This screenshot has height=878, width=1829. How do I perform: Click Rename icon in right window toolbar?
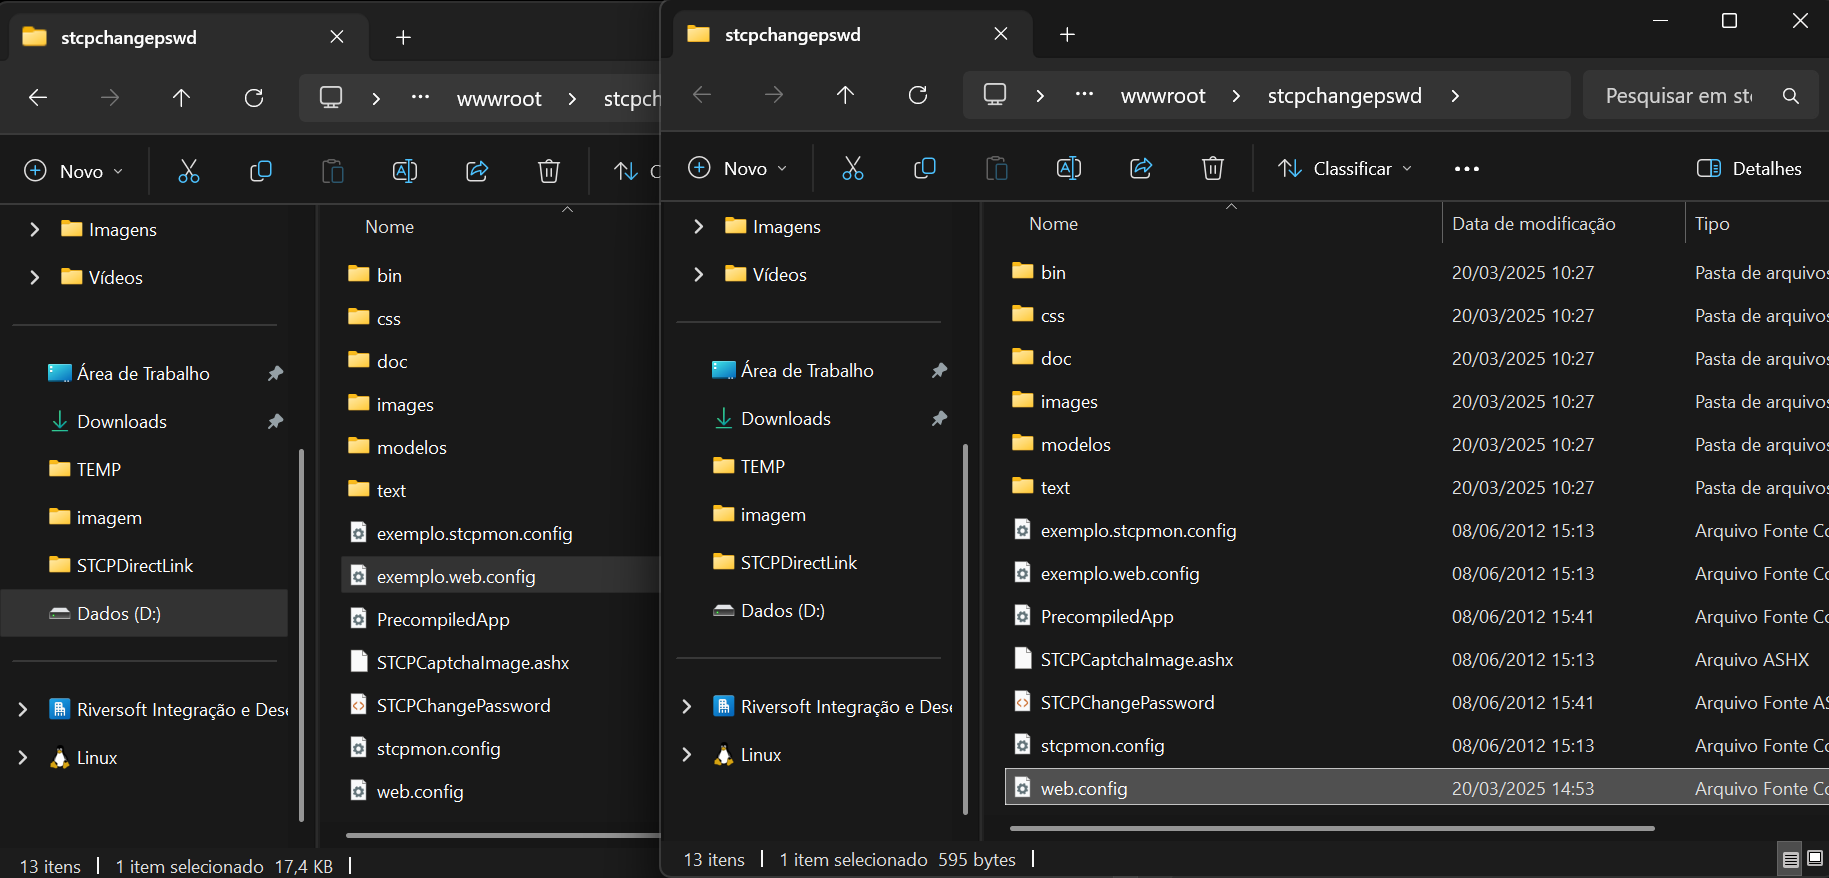[1069, 169]
